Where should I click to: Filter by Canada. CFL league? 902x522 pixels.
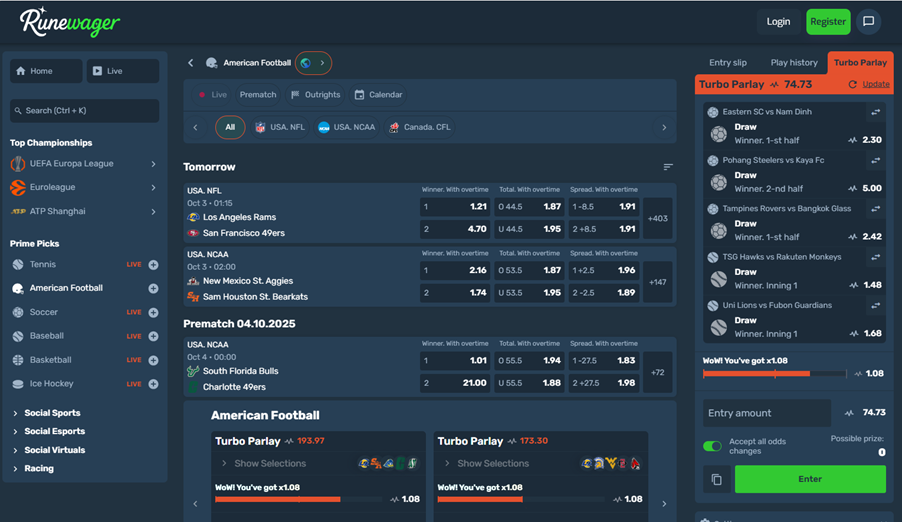(419, 127)
